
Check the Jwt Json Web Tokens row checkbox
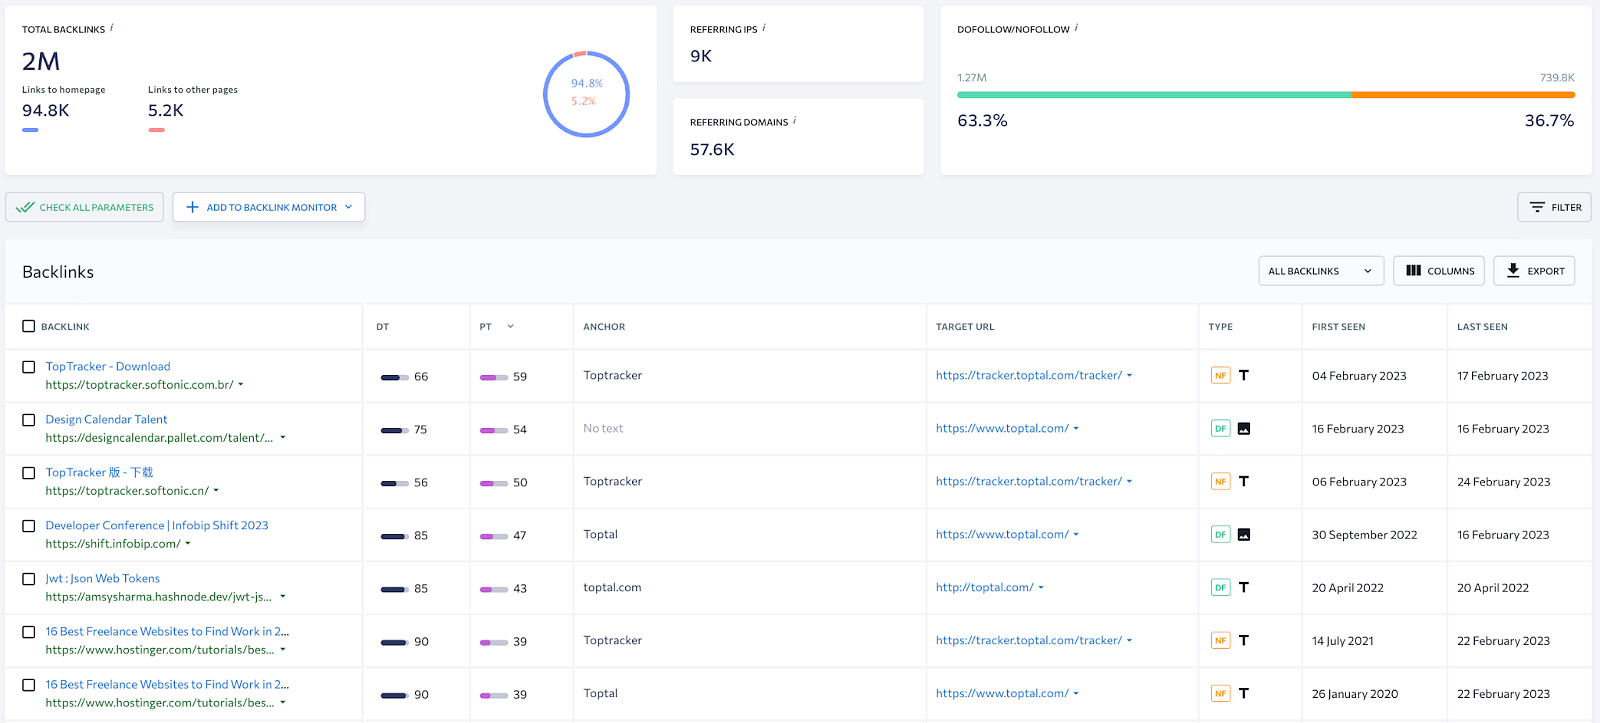(x=29, y=579)
